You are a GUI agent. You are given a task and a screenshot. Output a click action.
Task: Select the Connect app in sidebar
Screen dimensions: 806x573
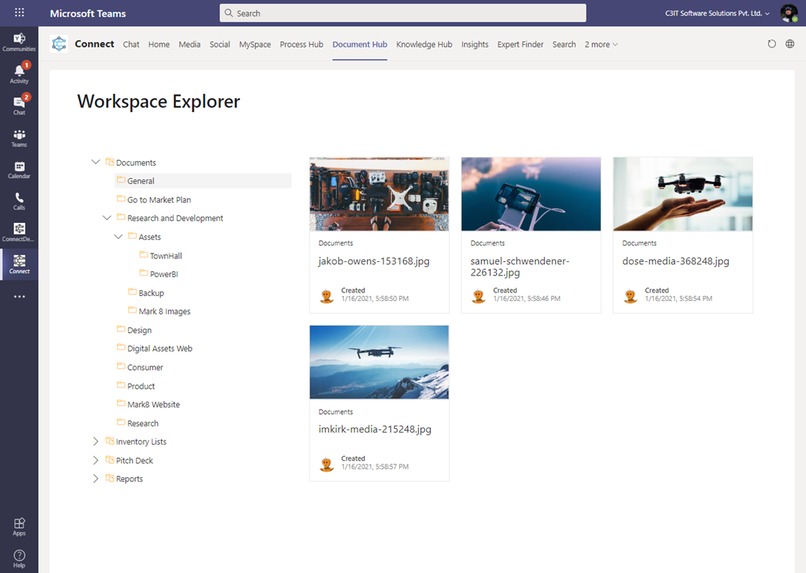(19, 264)
